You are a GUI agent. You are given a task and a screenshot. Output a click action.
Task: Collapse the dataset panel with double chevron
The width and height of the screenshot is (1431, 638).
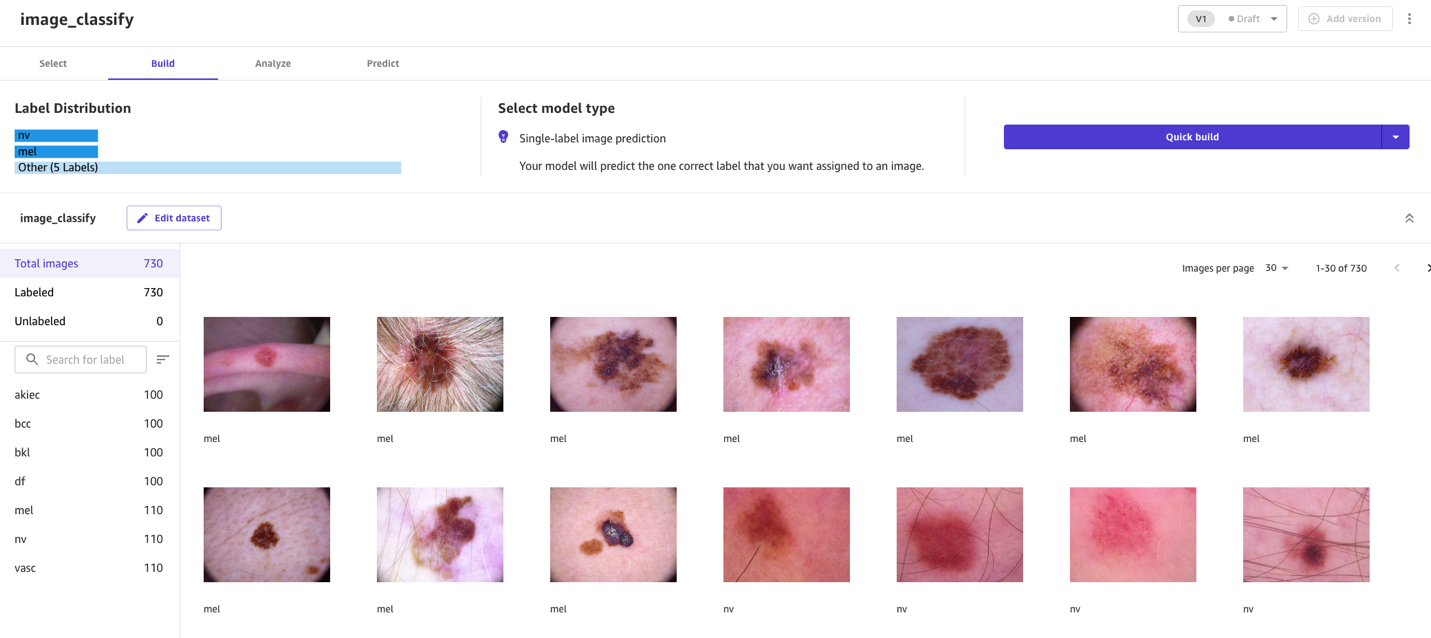[x=1409, y=218]
